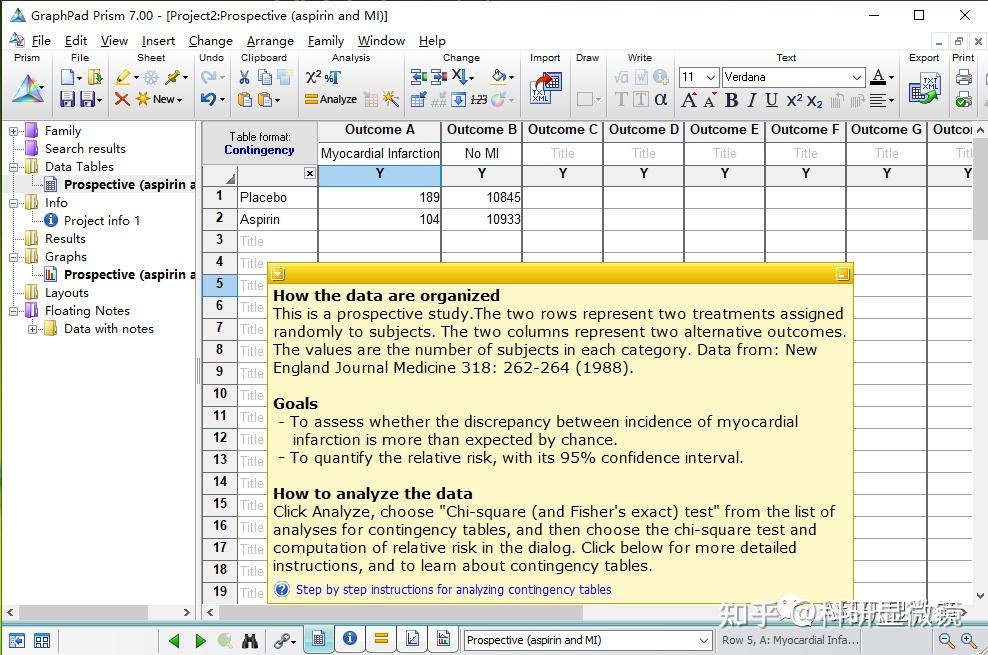Open step by step instructions link

tap(453, 590)
